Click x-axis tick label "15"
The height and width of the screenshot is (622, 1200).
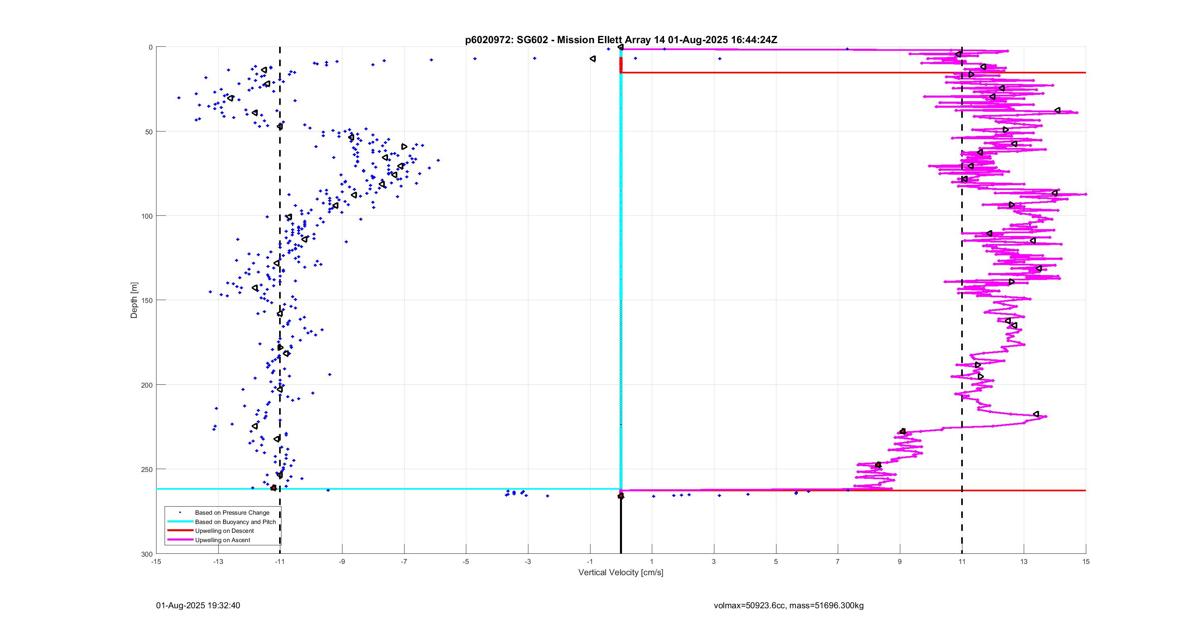[1086, 562]
